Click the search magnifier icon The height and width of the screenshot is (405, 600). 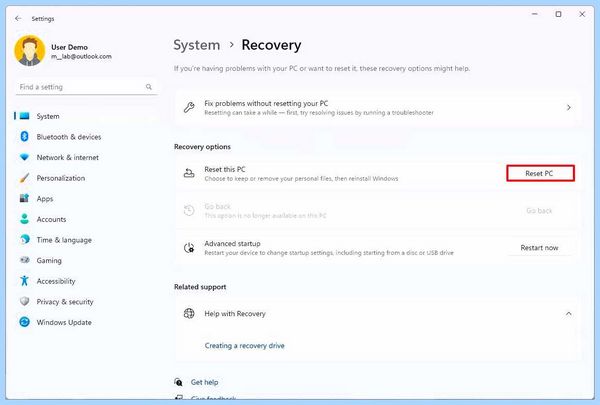149,87
